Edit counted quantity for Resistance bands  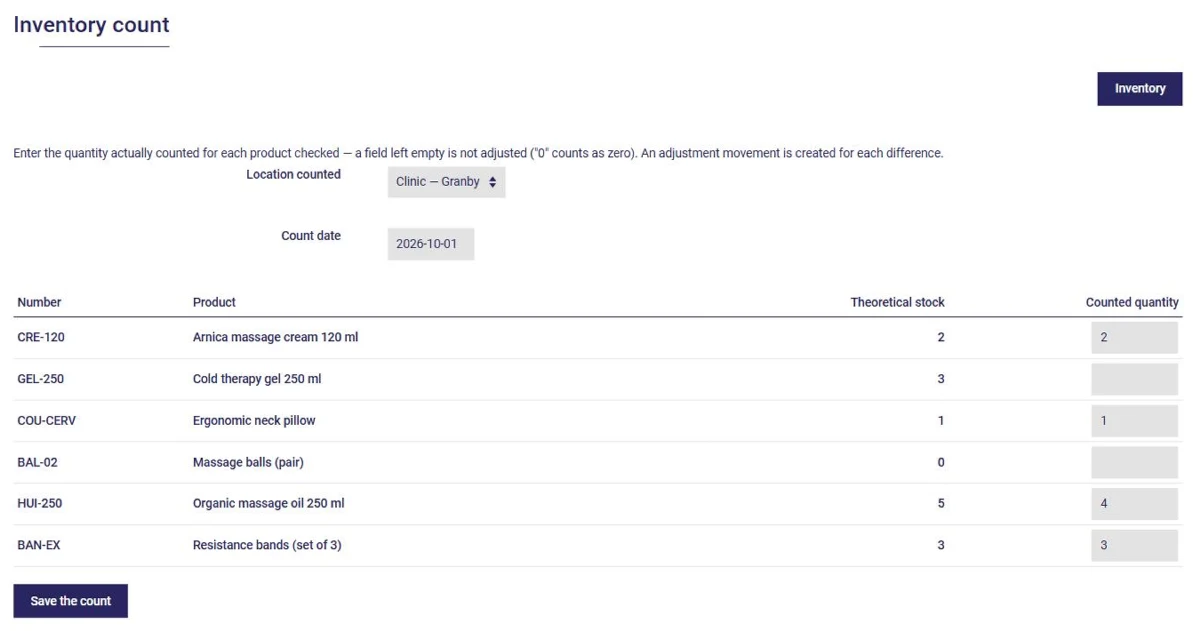click(1134, 546)
